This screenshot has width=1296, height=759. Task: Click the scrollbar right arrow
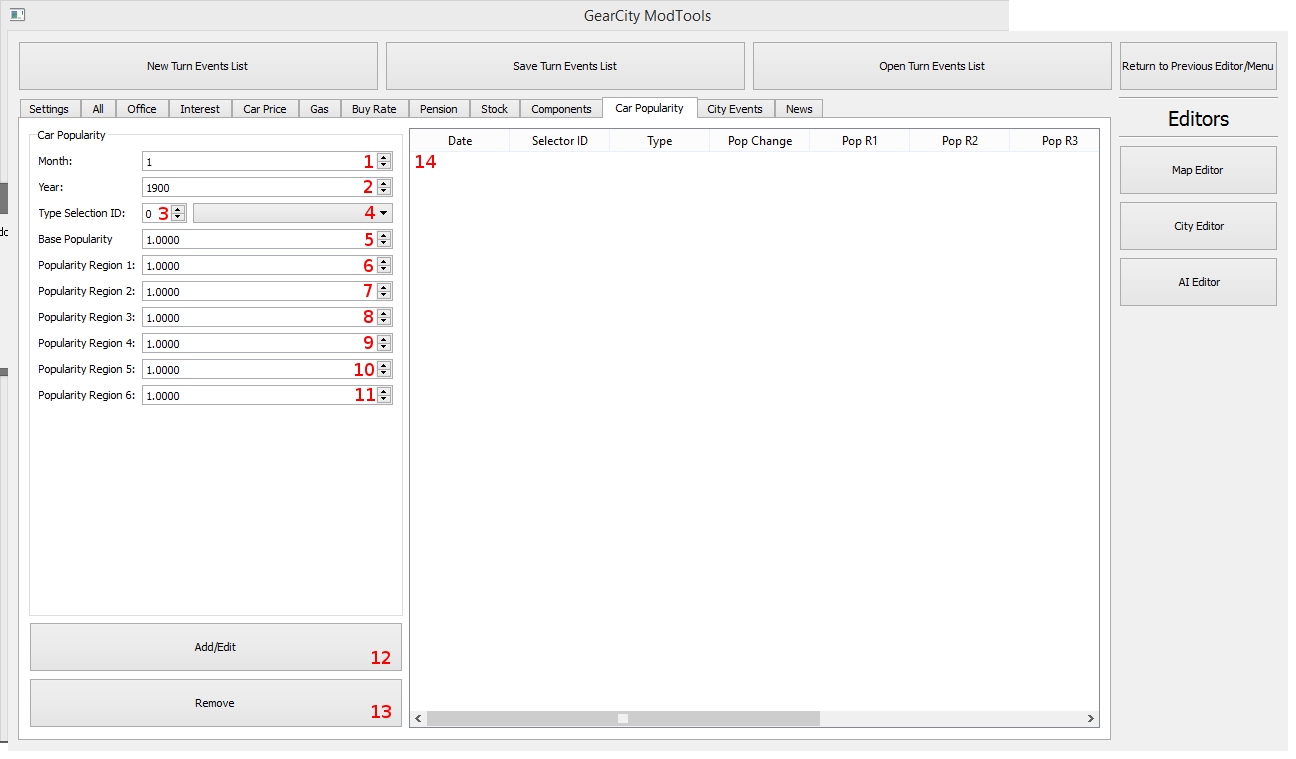1090,718
